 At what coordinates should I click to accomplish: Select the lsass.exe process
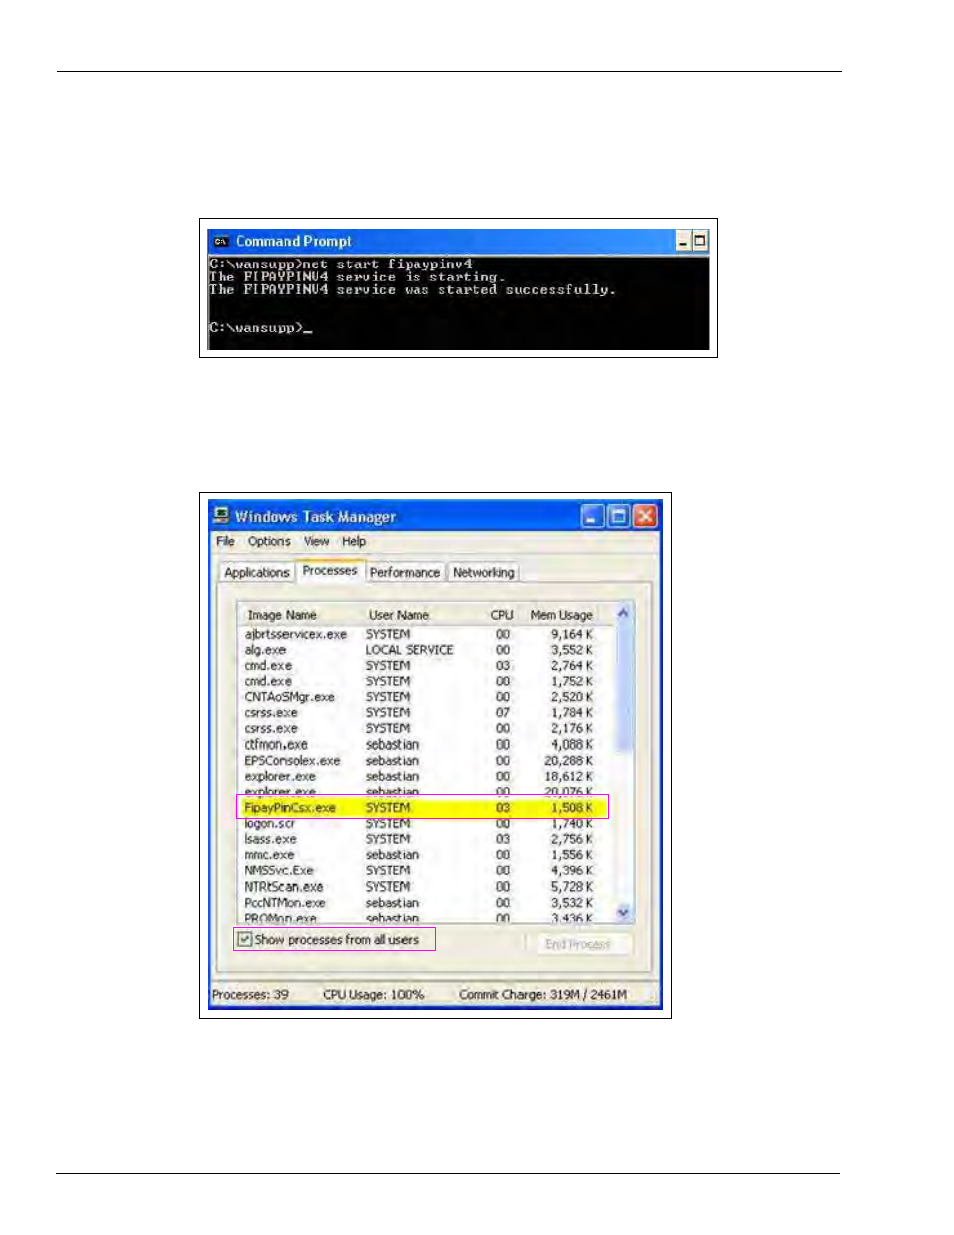[270, 839]
